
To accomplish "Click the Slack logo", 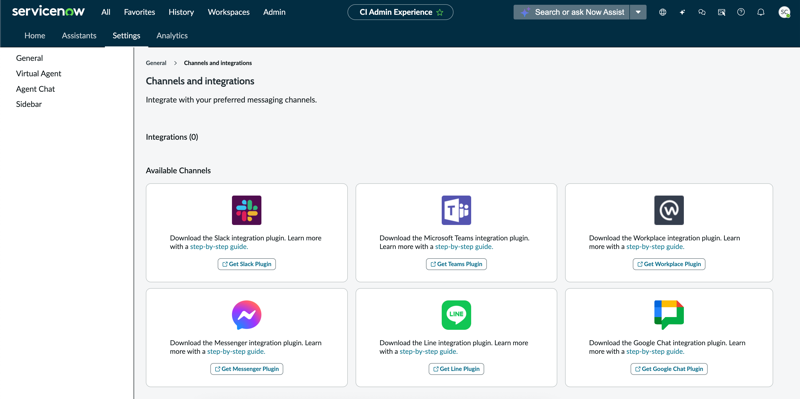I will point(246,210).
